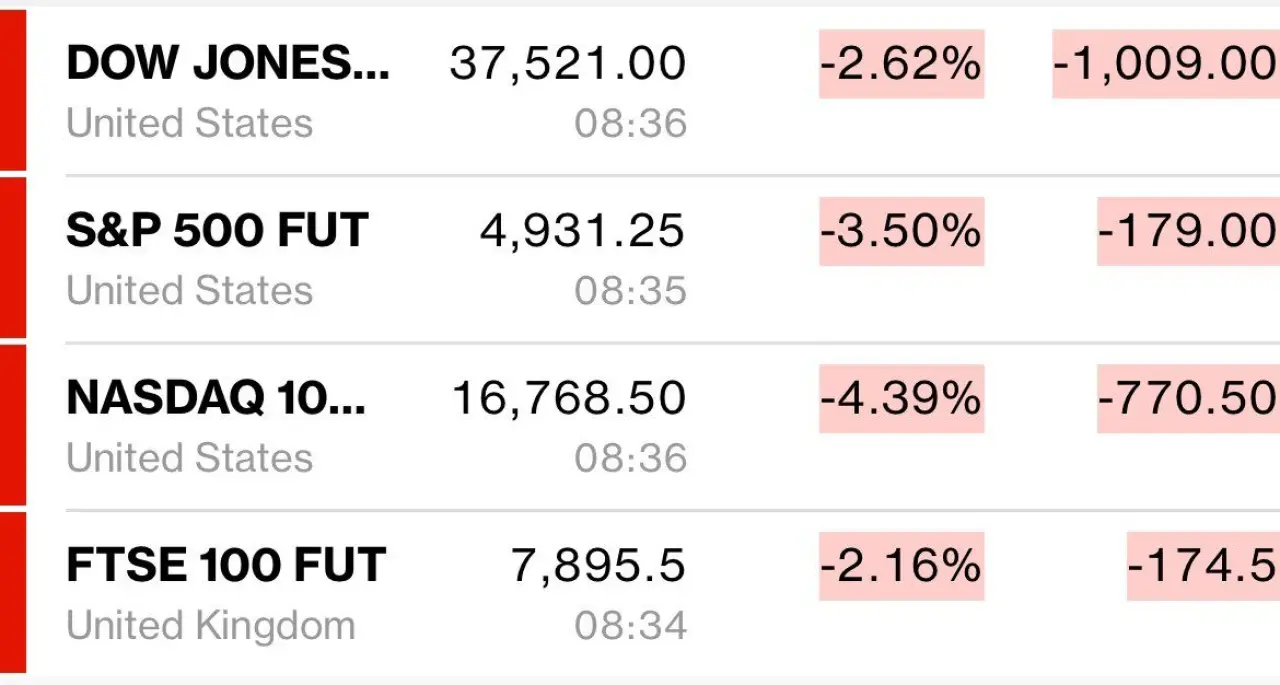This screenshot has height=685, width=1280.
Task: Click the Nasdaq price 16,768.50
Action: [x=568, y=398]
